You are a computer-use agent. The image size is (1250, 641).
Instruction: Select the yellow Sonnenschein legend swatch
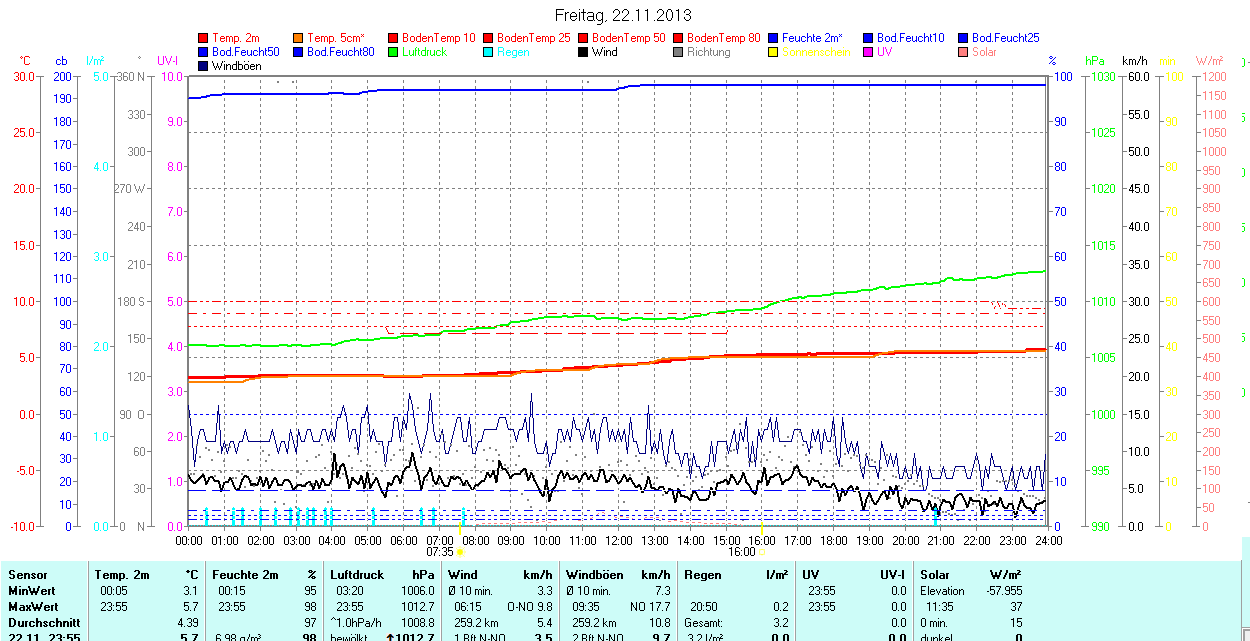pos(774,52)
